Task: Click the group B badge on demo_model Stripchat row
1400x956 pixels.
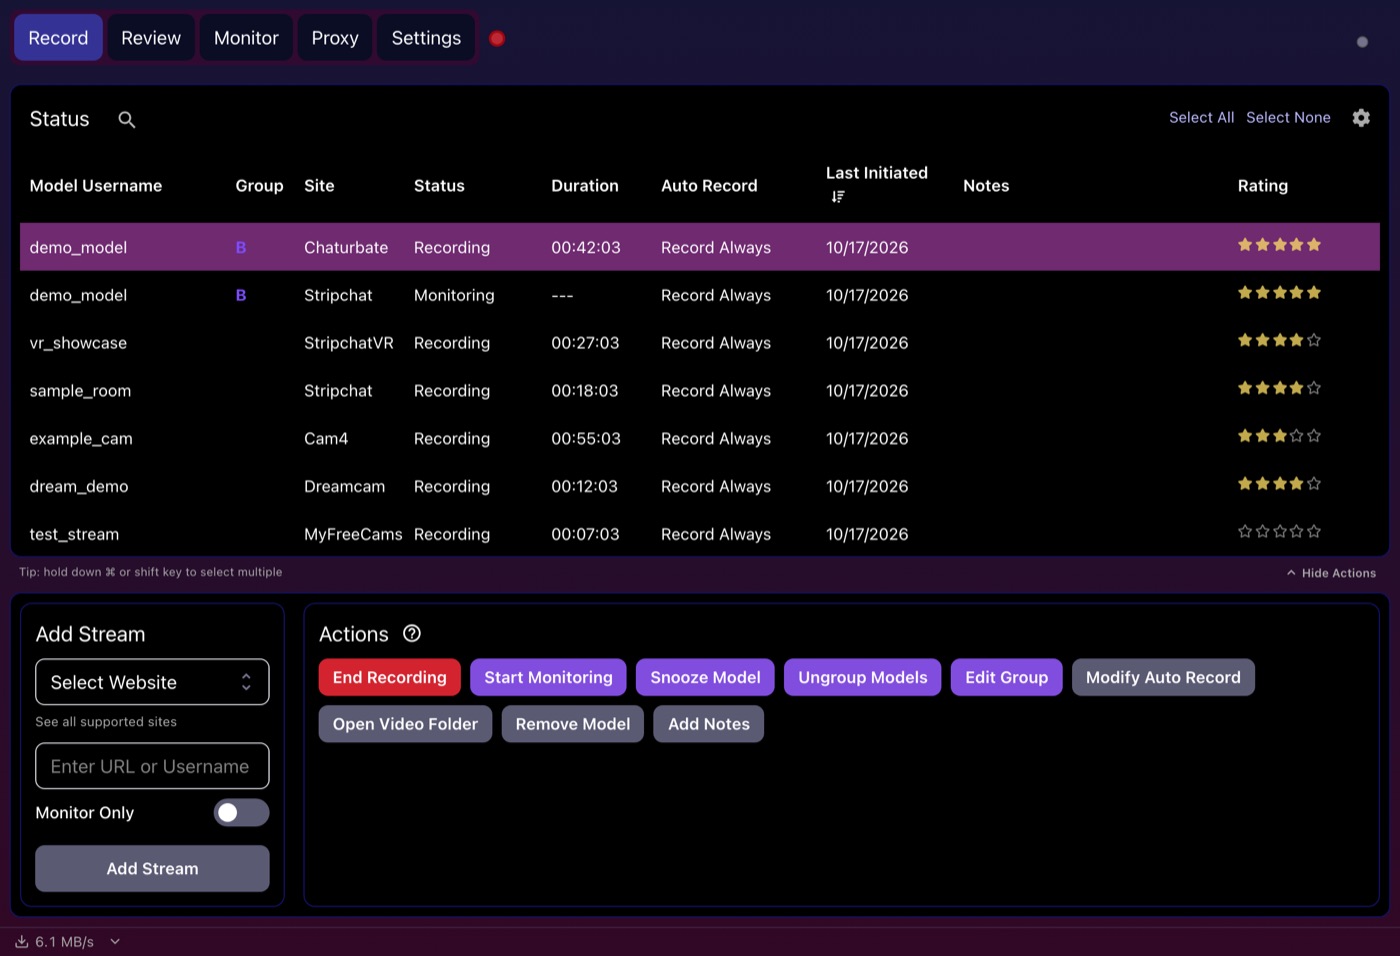Action: click(x=241, y=295)
